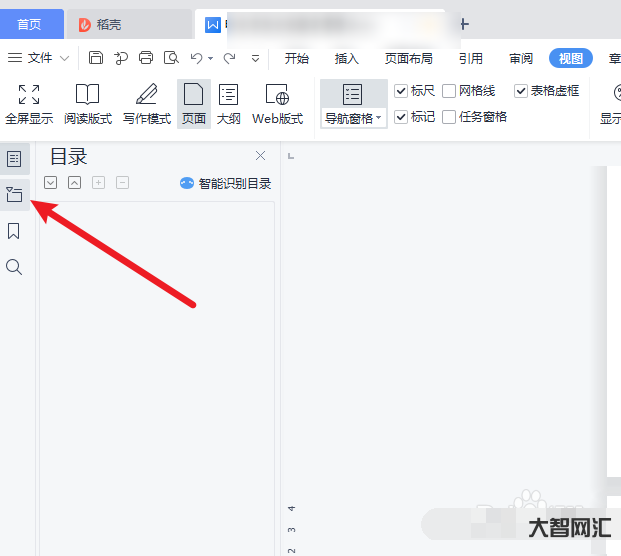Switch to the 页面布局 tab
The width and height of the screenshot is (621, 556).
point(408,58)
